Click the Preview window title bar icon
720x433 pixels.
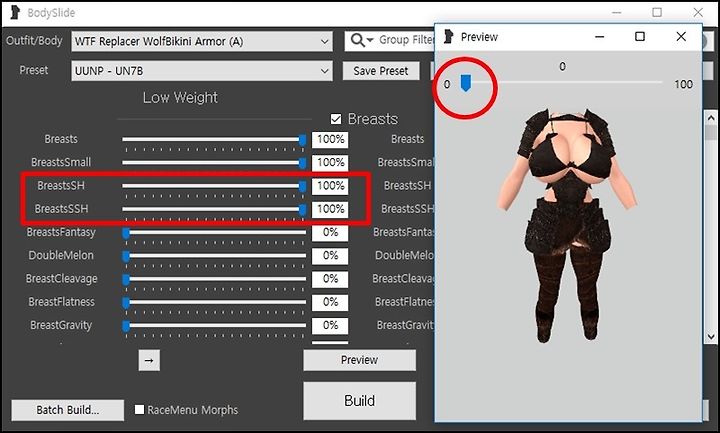(449, 36)
